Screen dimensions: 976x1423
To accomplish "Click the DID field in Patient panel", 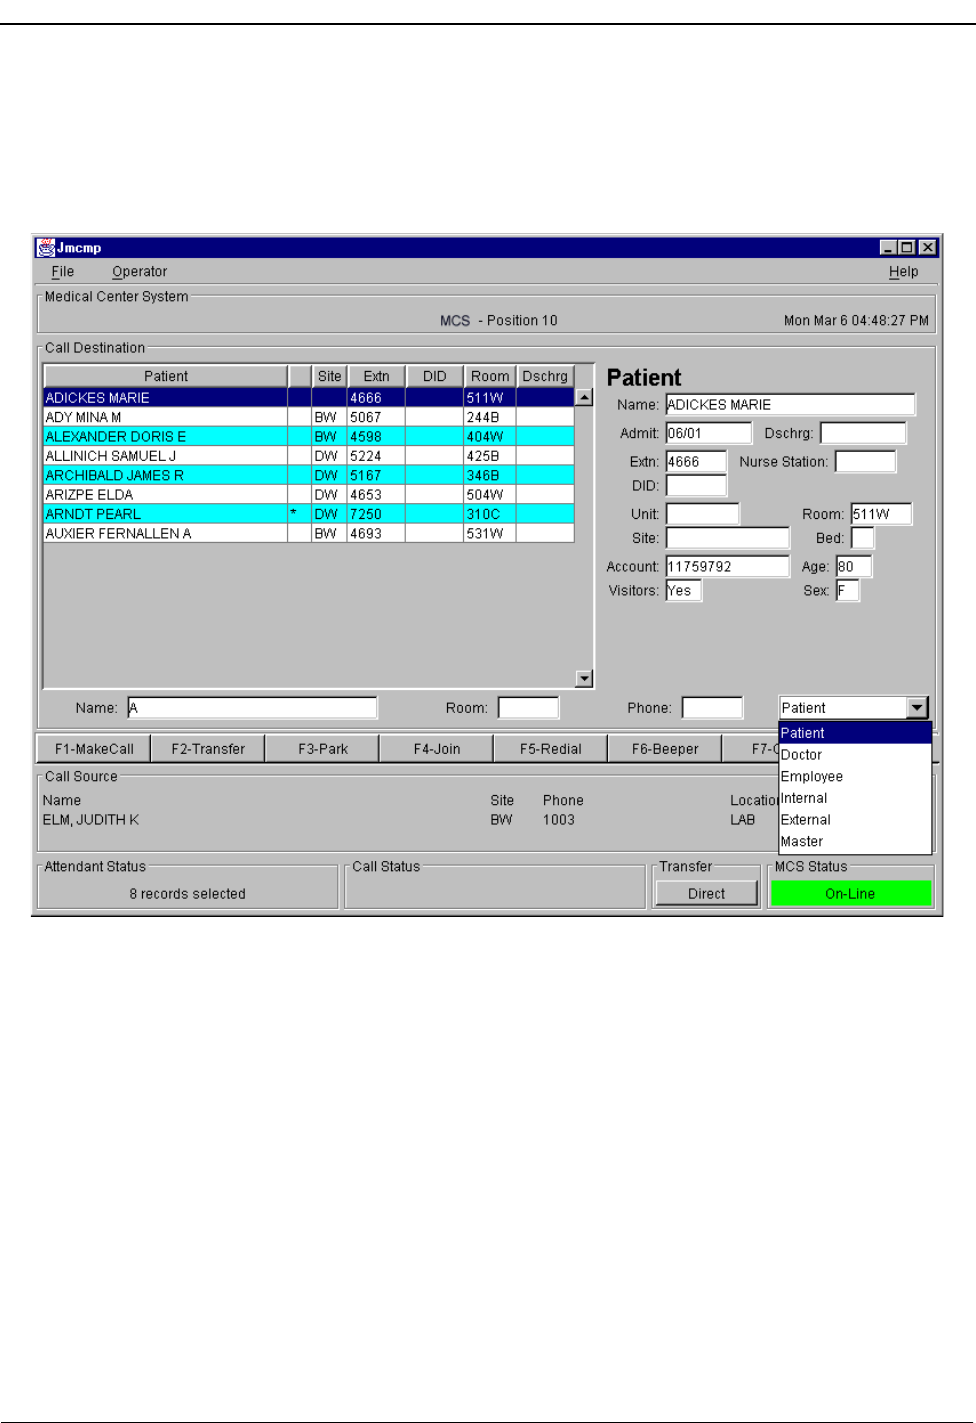I will coord(696,486).
